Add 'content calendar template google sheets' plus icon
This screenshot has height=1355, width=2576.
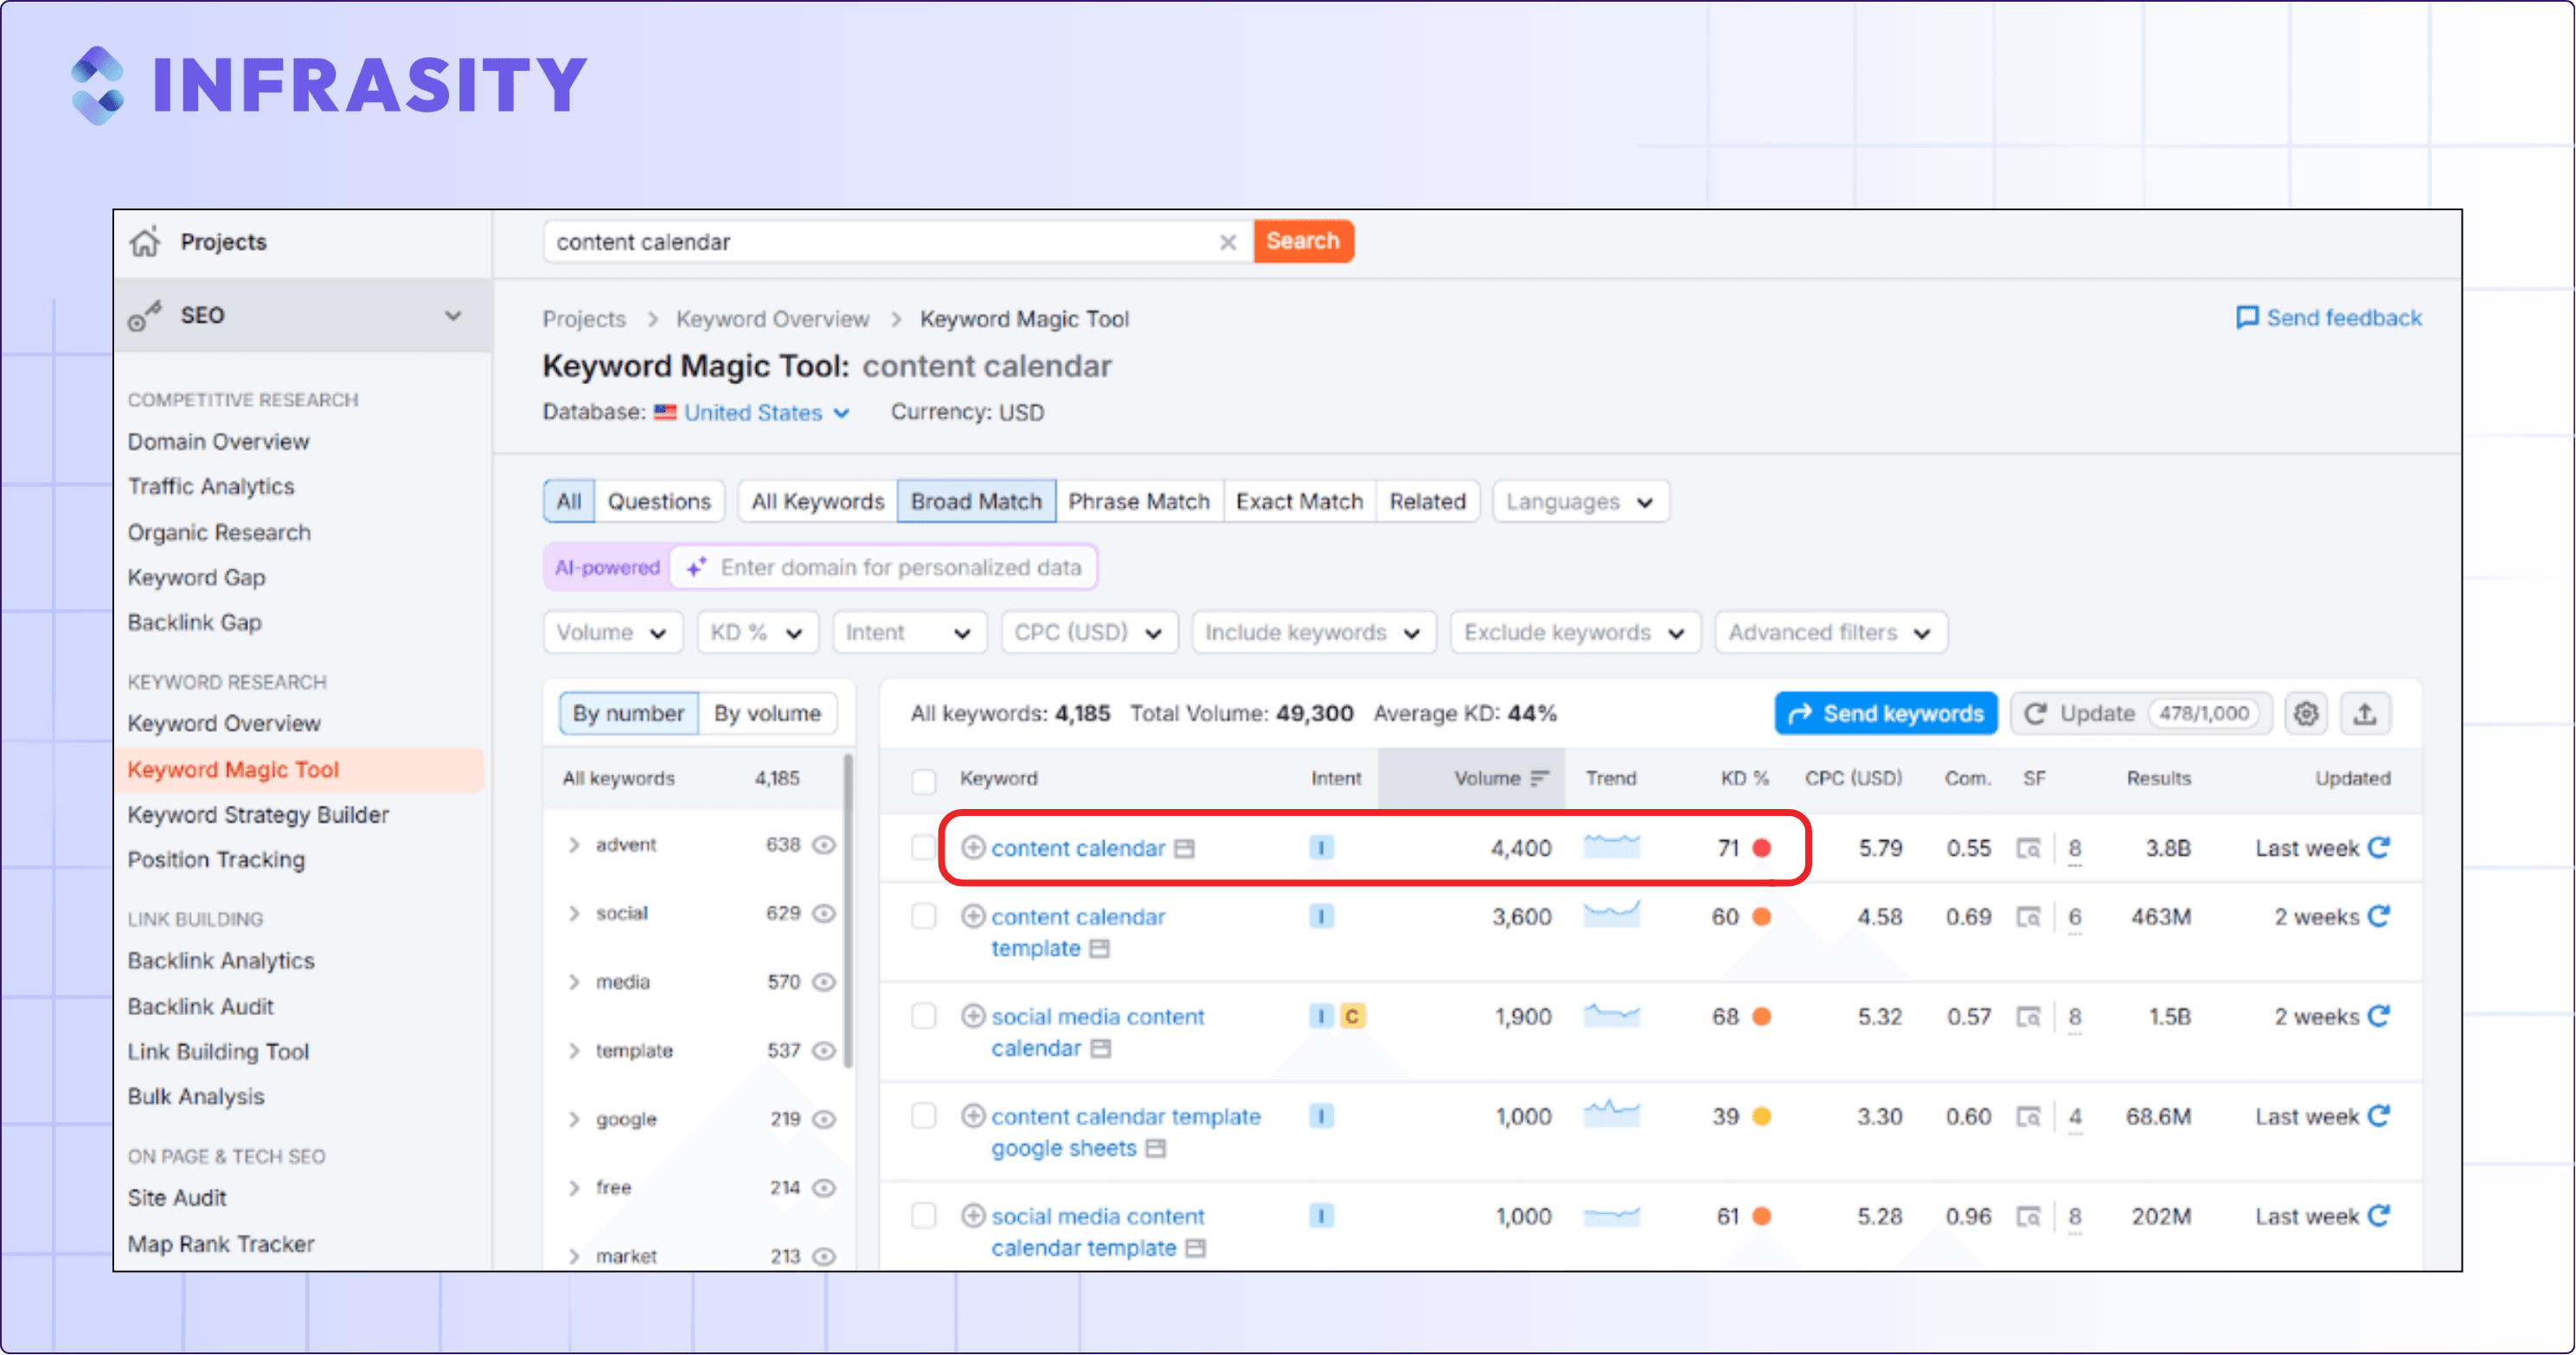pos(973,1116)
